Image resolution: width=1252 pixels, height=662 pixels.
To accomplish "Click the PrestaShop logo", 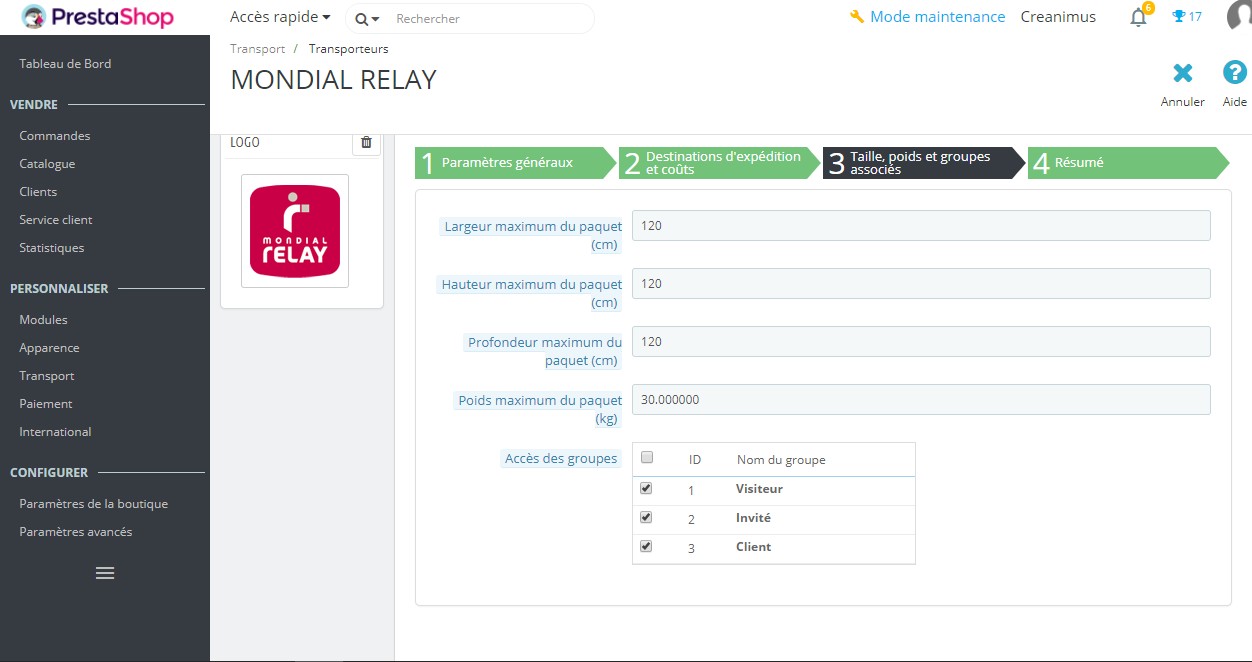I will pyautogui.click(x=97, y=17).
